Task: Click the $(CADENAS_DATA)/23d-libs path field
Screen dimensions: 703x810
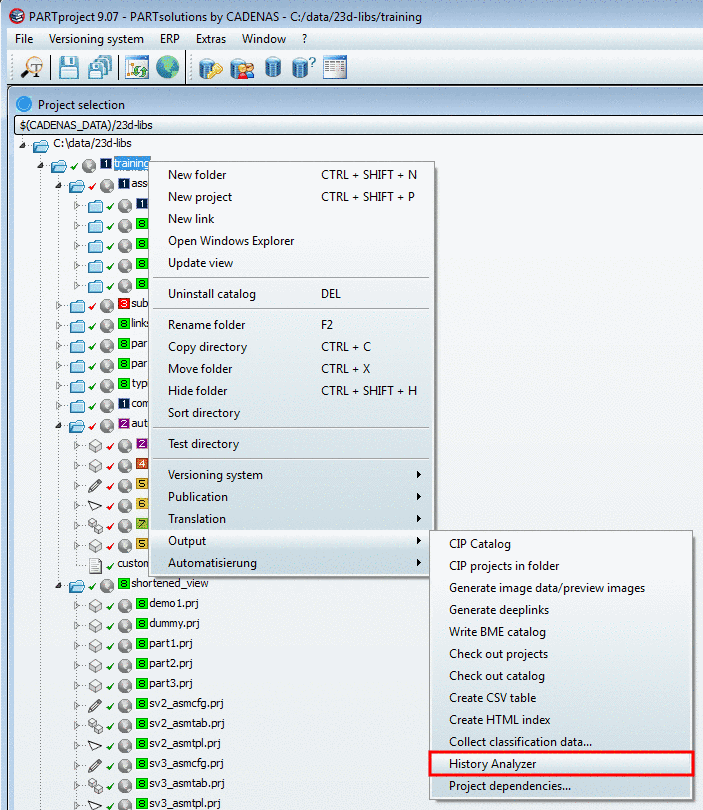Action: coord(358,125)
